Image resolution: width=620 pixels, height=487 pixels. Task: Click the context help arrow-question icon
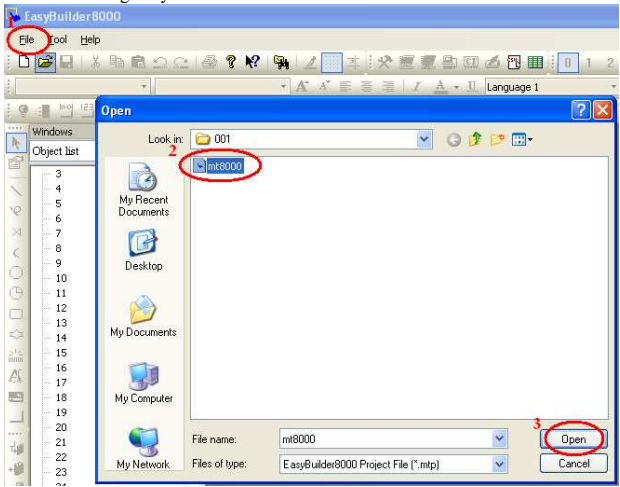[252, 62]
